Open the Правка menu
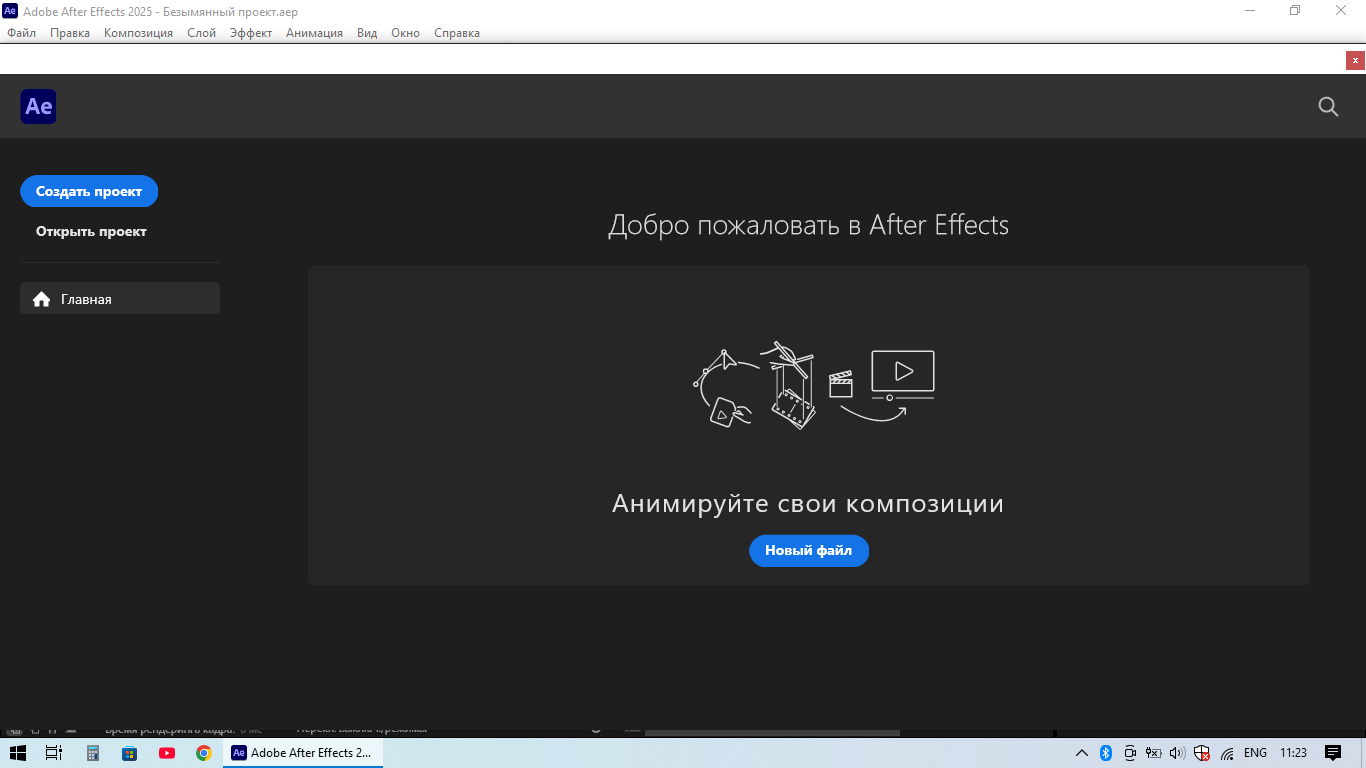1366x768 pixels. tap(70, 33)
